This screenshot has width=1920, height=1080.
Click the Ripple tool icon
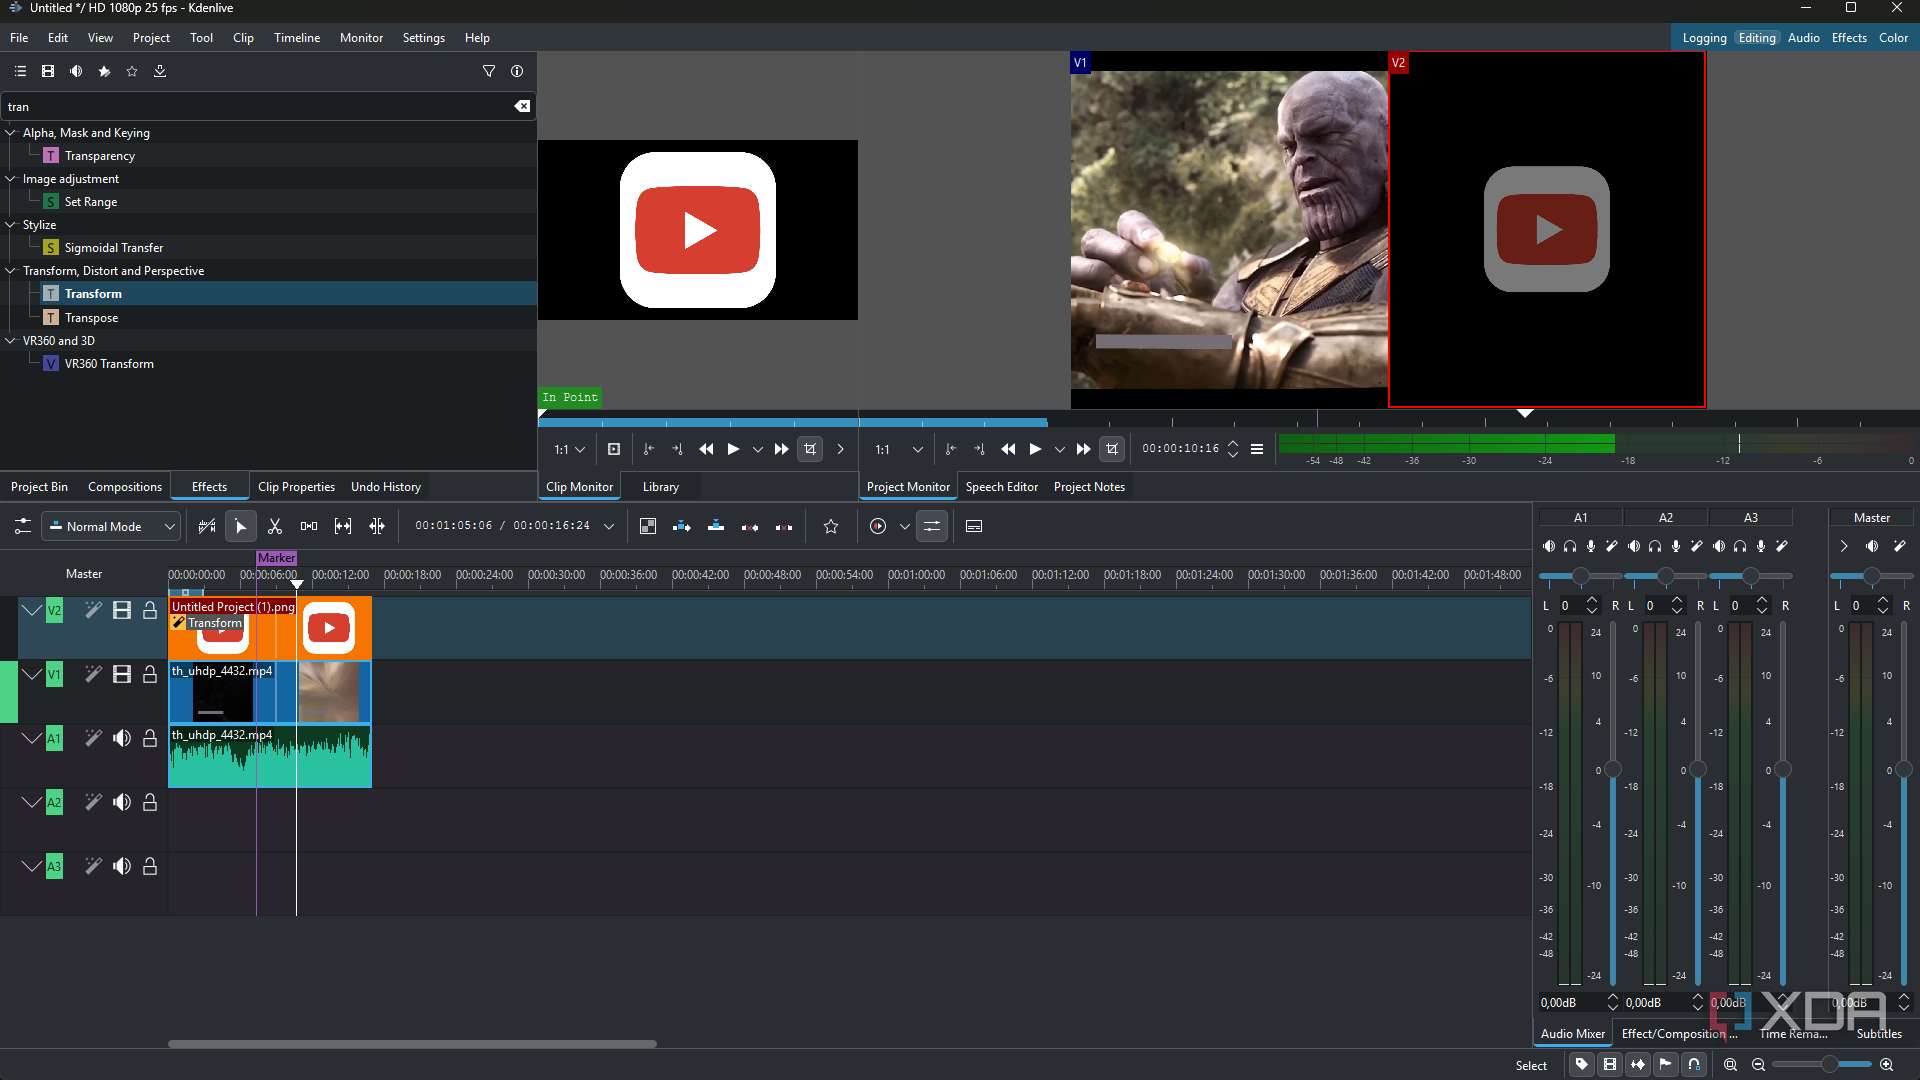[377, 527]
